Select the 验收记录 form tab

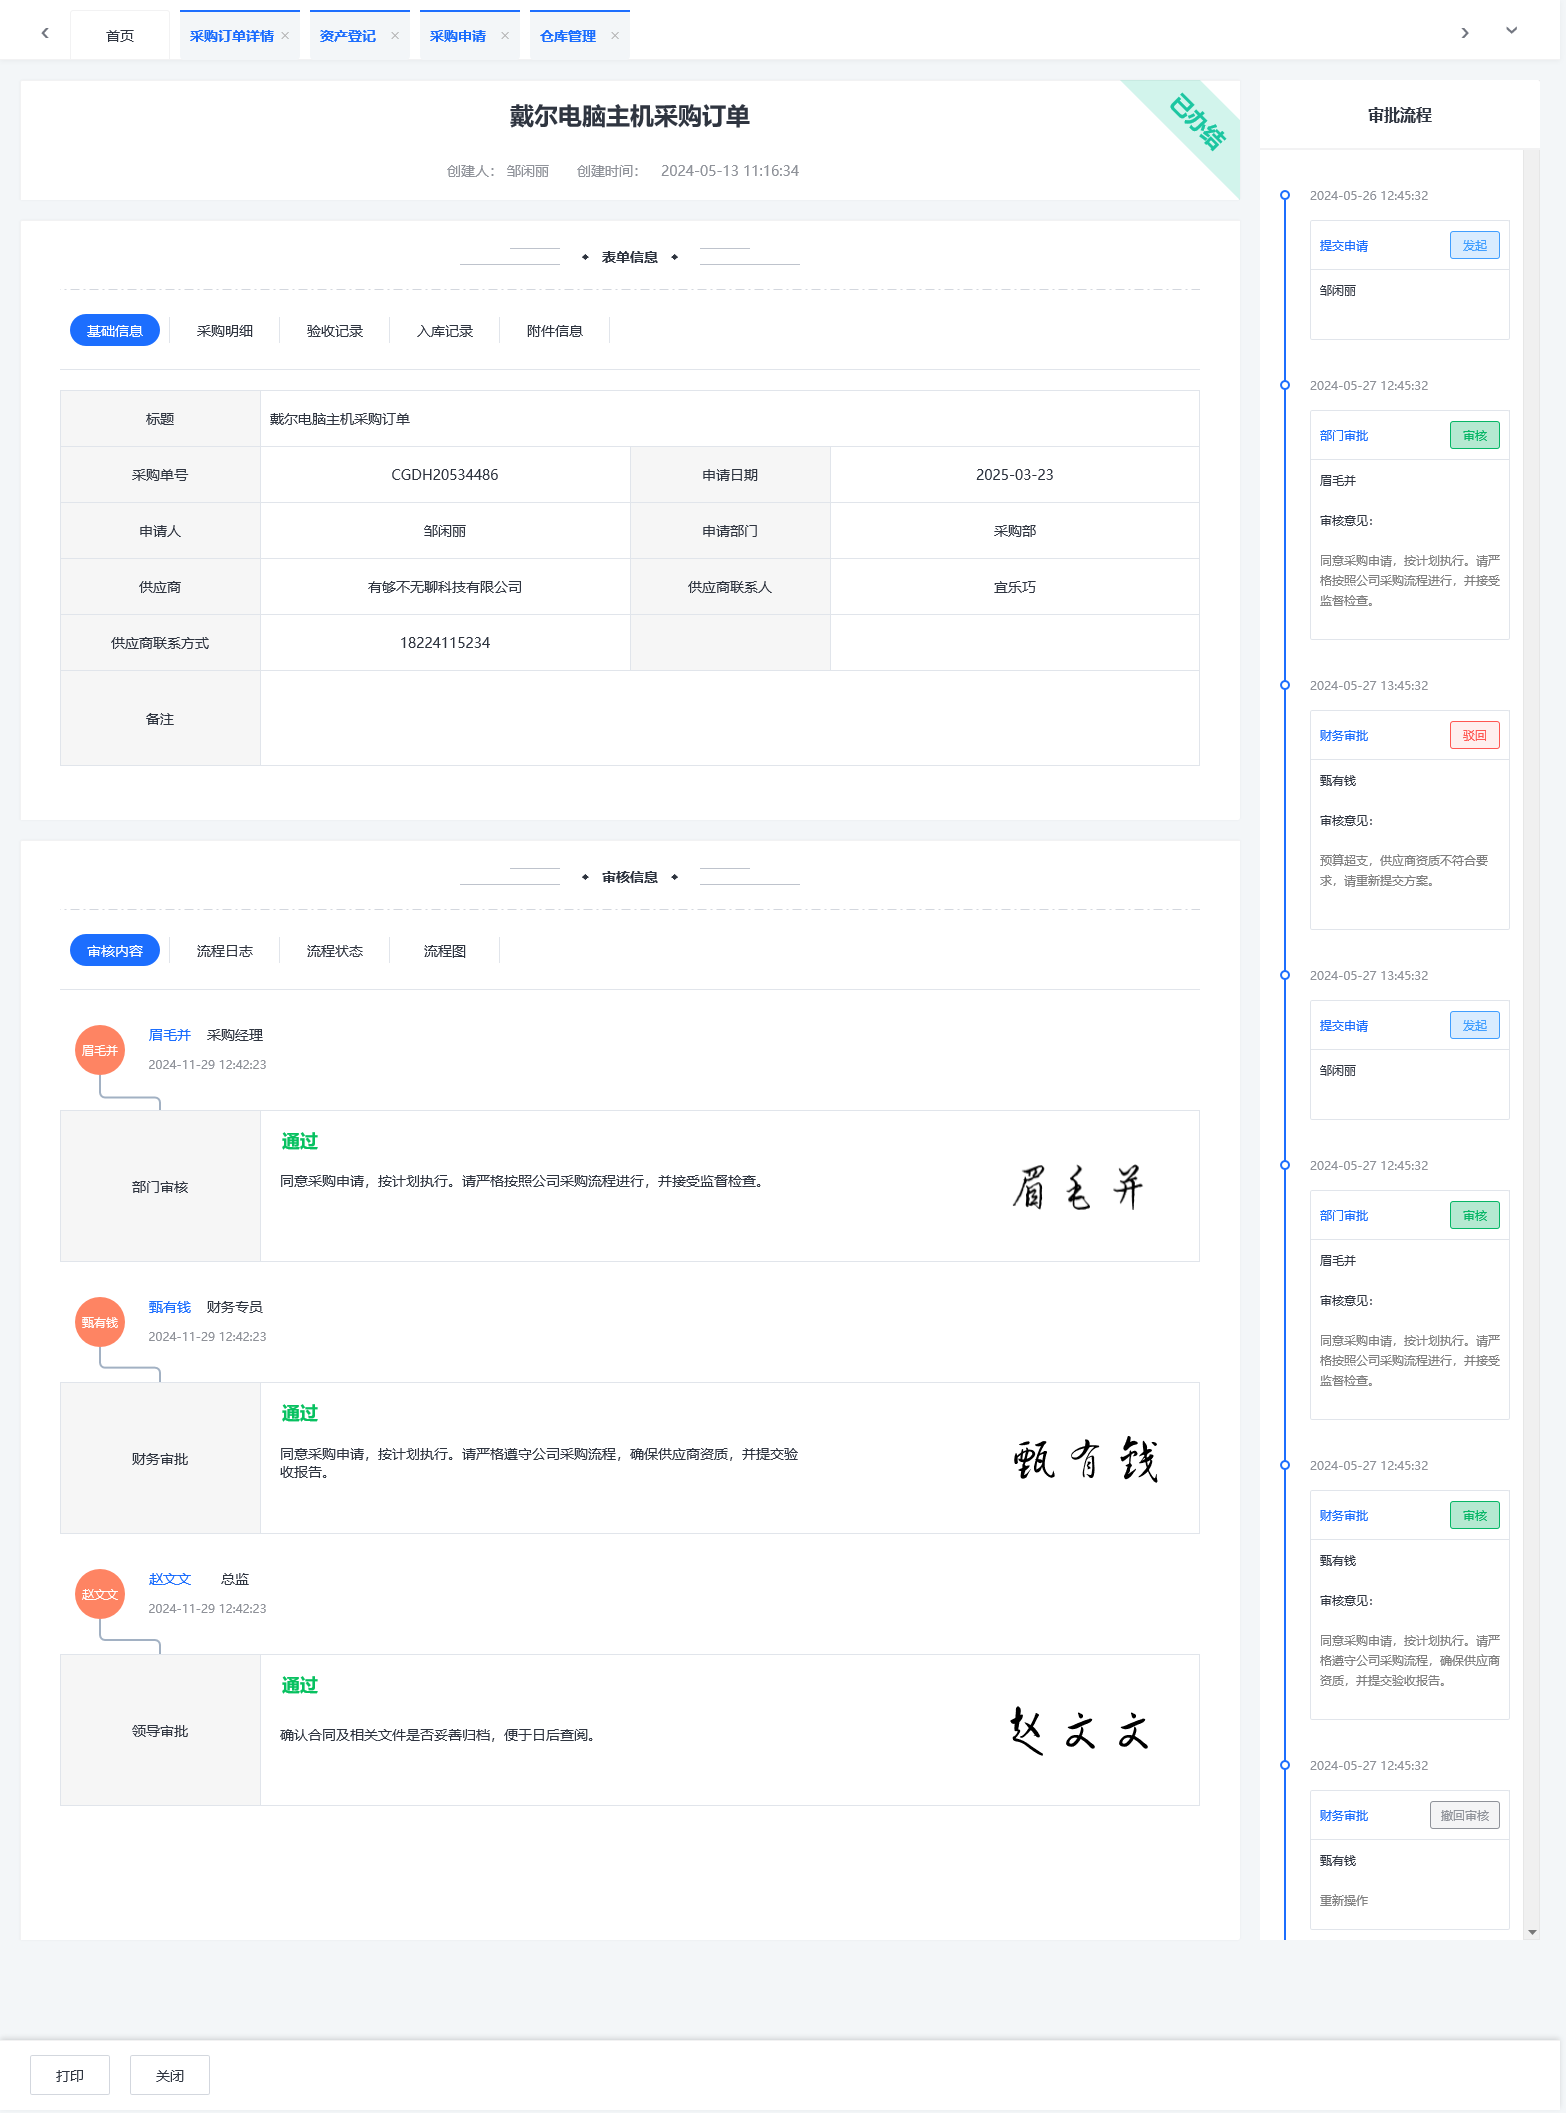pos(335,331)
